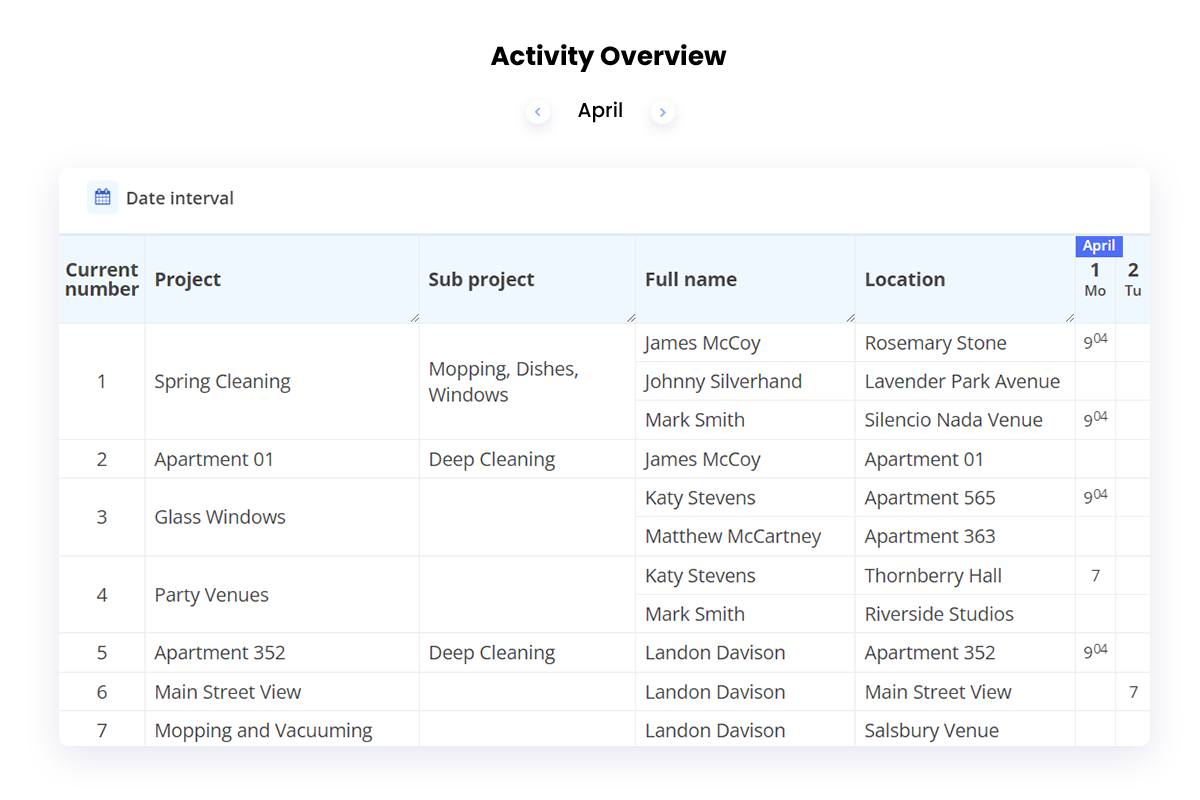The image size is (1200, 800).
Task: Select the April badge above the date column
Action: (x=1098, y=245)
